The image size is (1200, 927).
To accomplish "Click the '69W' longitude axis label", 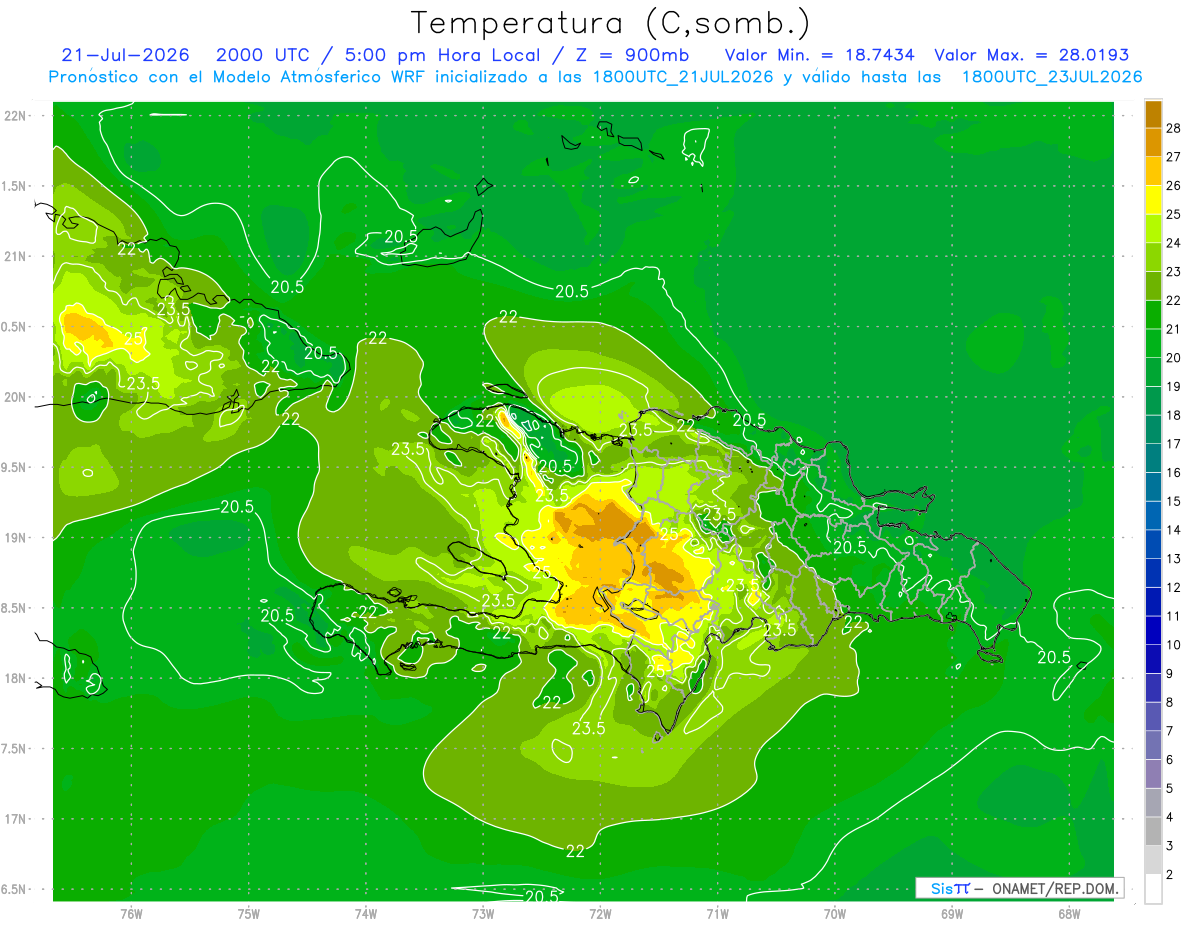I will (952, 914).
